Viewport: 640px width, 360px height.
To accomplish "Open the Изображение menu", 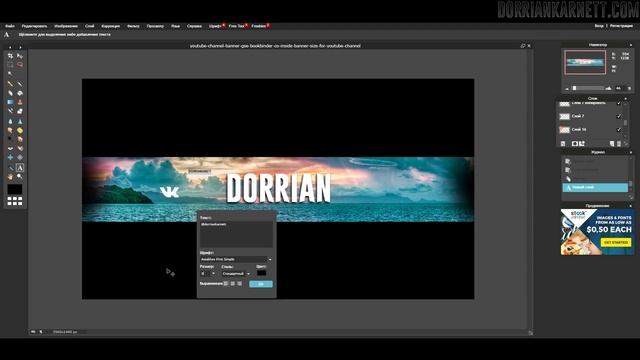I will (66, 26).
